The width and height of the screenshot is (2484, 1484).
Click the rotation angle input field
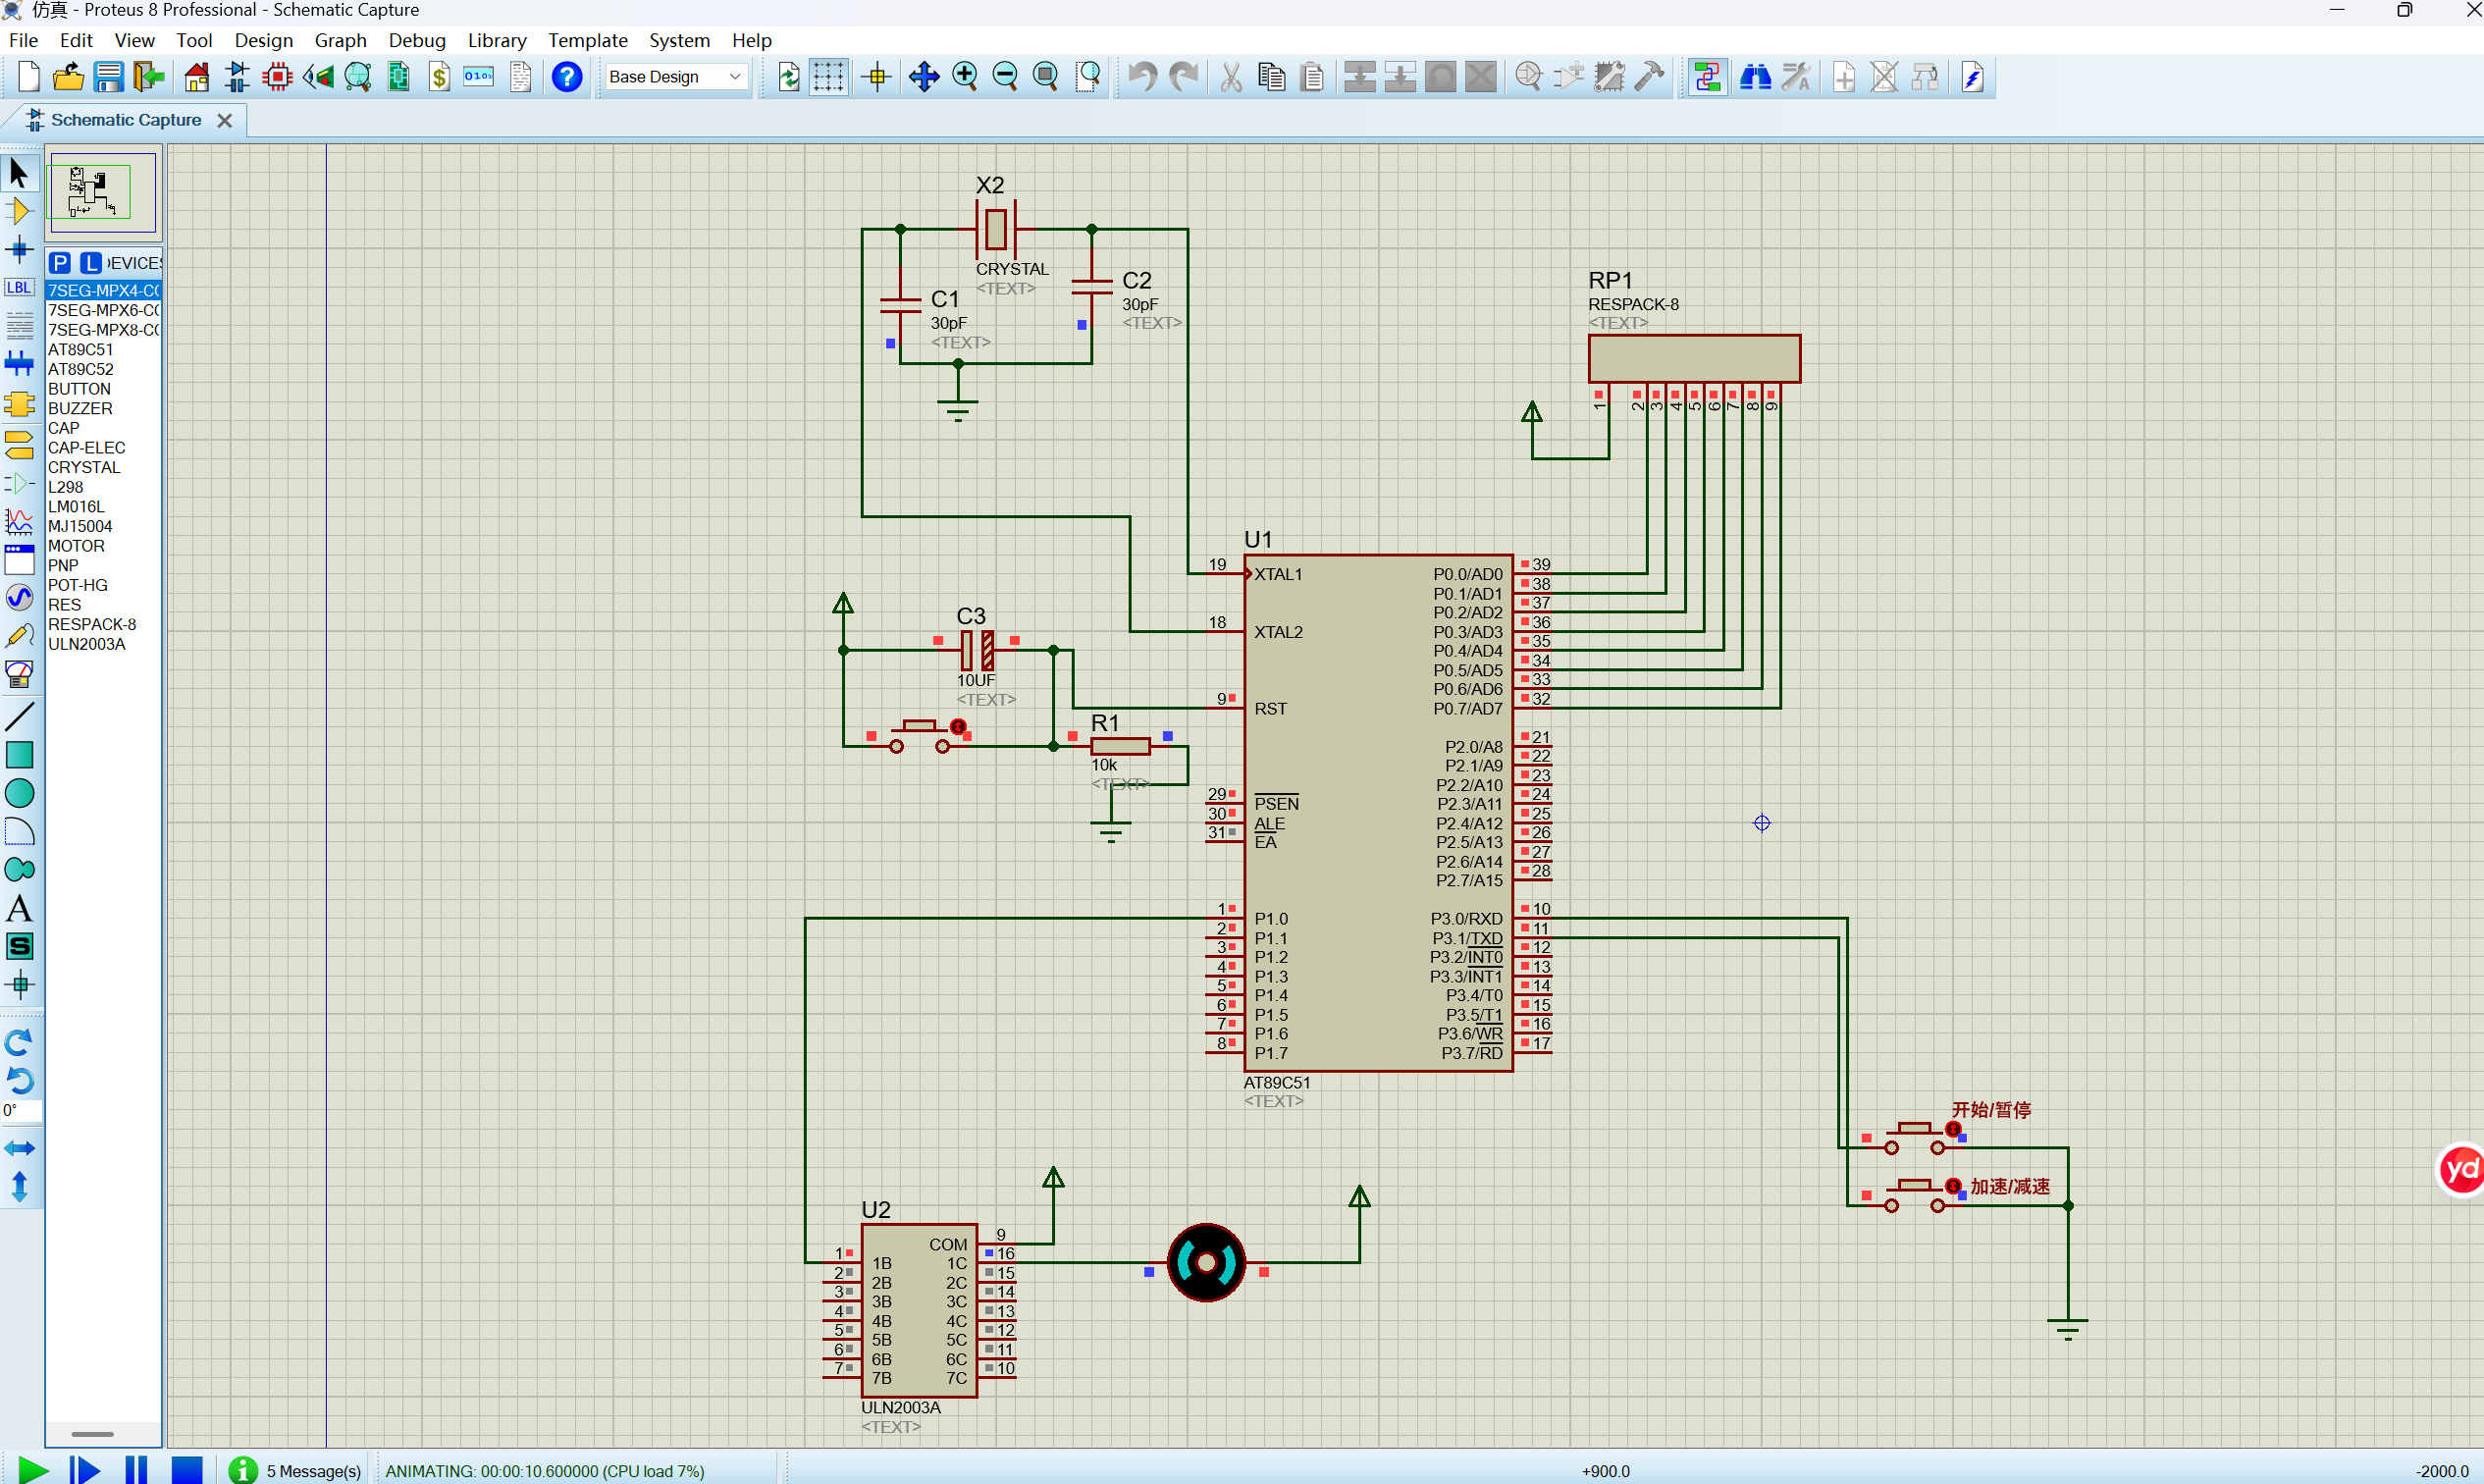(x=21, y=1110)
